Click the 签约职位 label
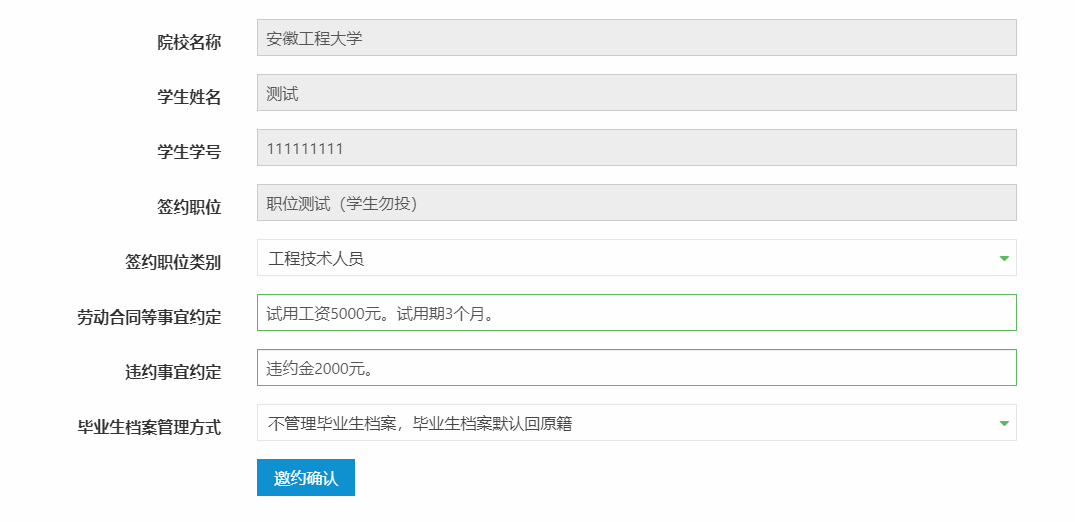Screen dimensions: 1075x522 189,208
